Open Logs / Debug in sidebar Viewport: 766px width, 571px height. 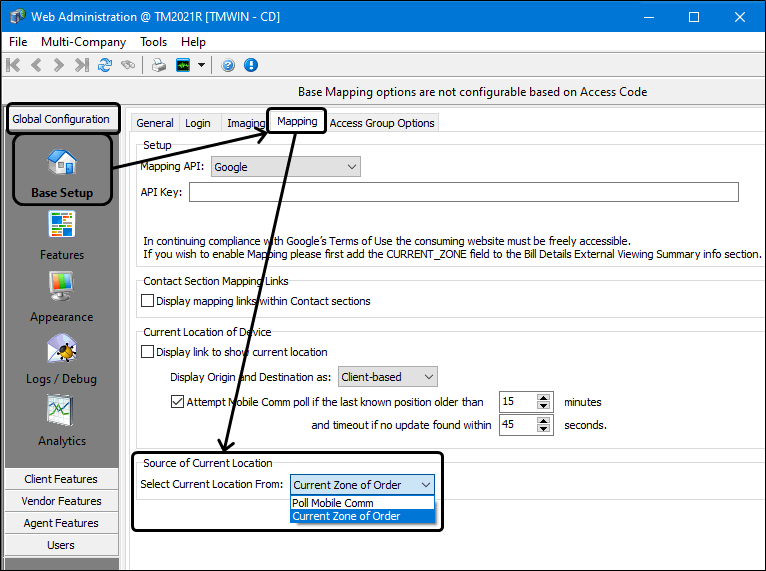61,359
